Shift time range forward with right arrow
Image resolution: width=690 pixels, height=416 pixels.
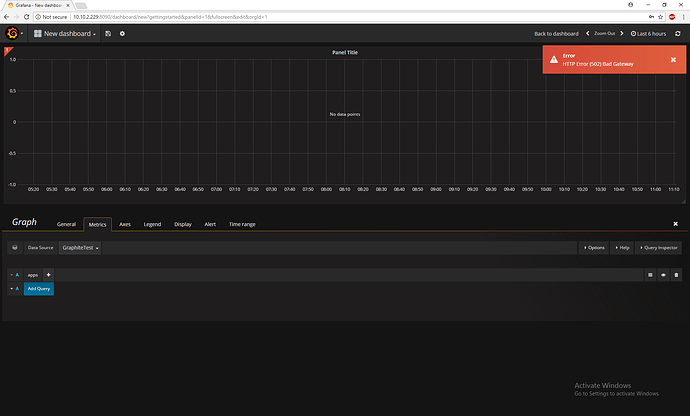[621, 33]
